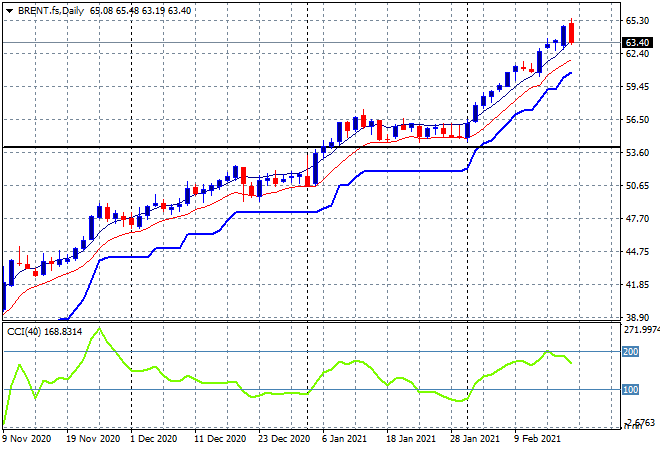Viewport: 660px width, 450px height.
Task: Select the 18 Jan 2021 date label
Action: (411, 439)
